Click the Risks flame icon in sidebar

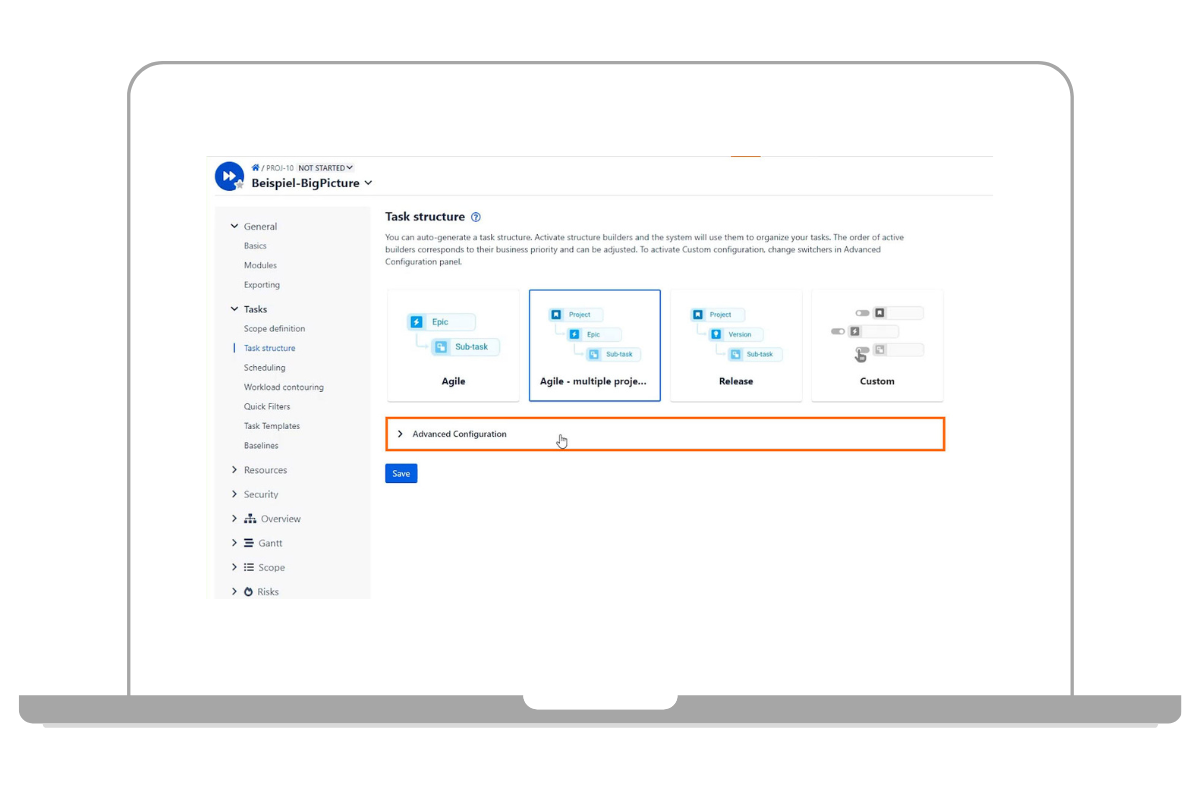pos(249,592)
